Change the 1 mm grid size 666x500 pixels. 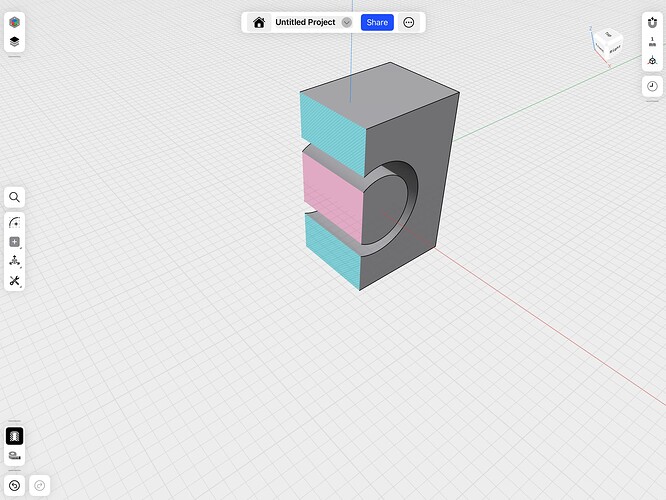click(x=652, y=41)
